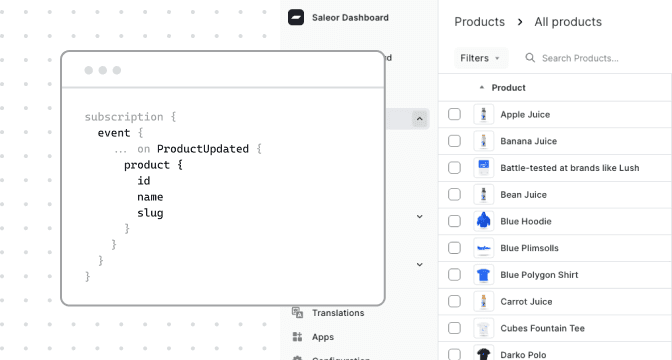This screenshot has width=672, height=360.
Task: Open the Carrot Juice product row
Action: coord(555,301)
